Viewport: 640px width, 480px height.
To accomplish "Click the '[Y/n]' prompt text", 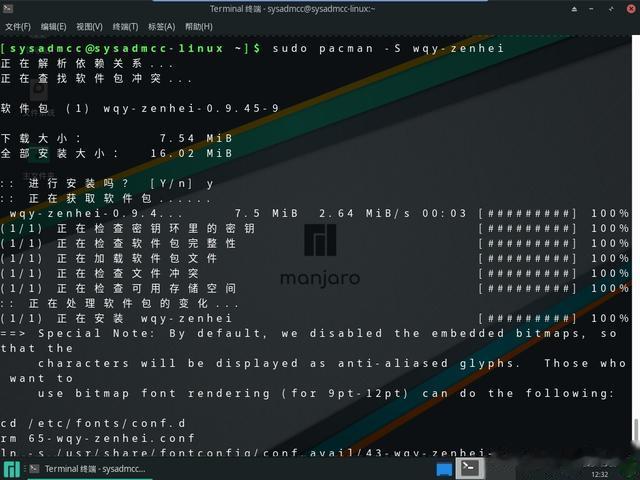I will [171, 184].
